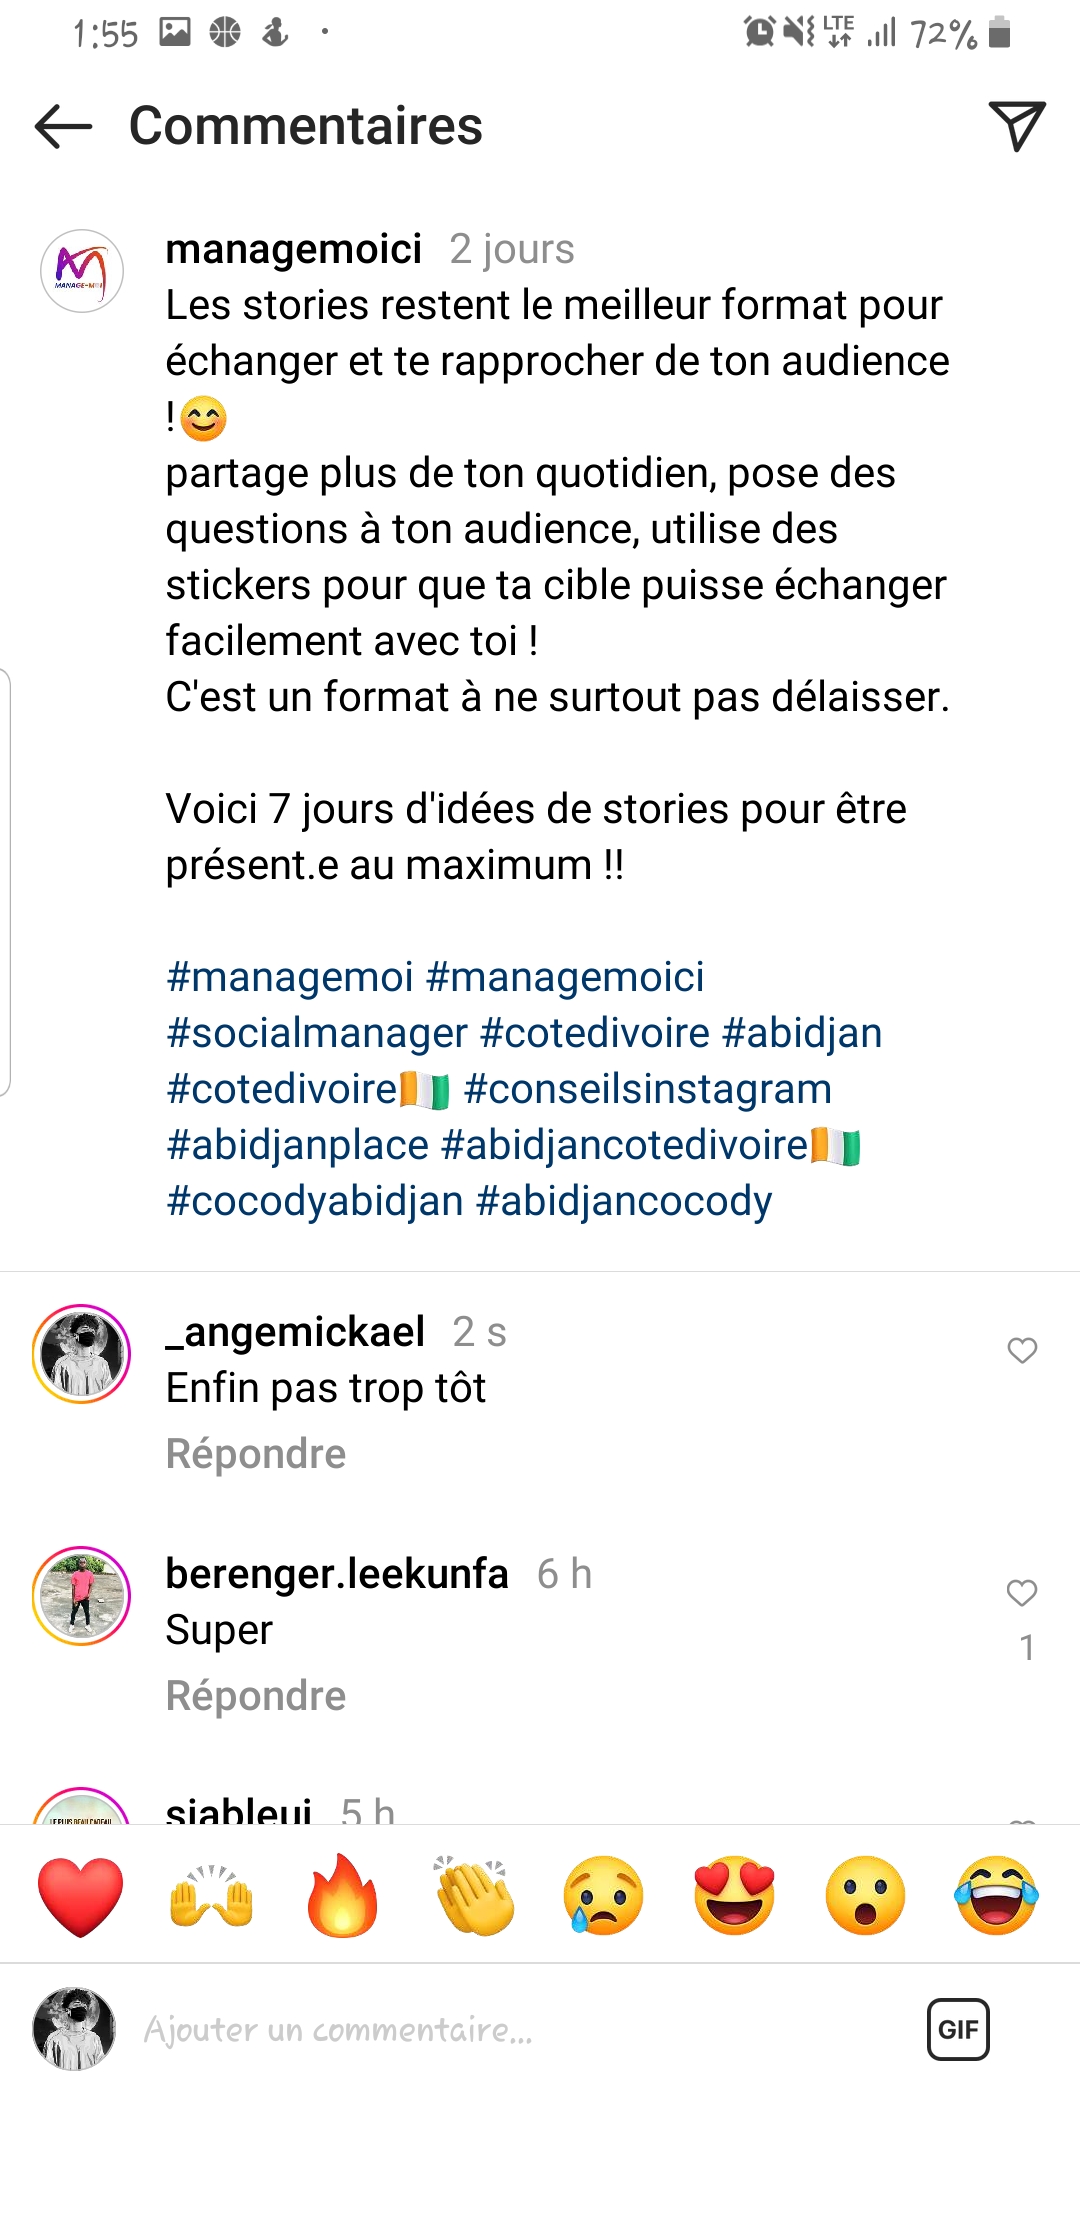Focus the "Ajouter un commentaire" field
The image size is (1080, 2220).
pyautogui.click(x=500, y=2029)
